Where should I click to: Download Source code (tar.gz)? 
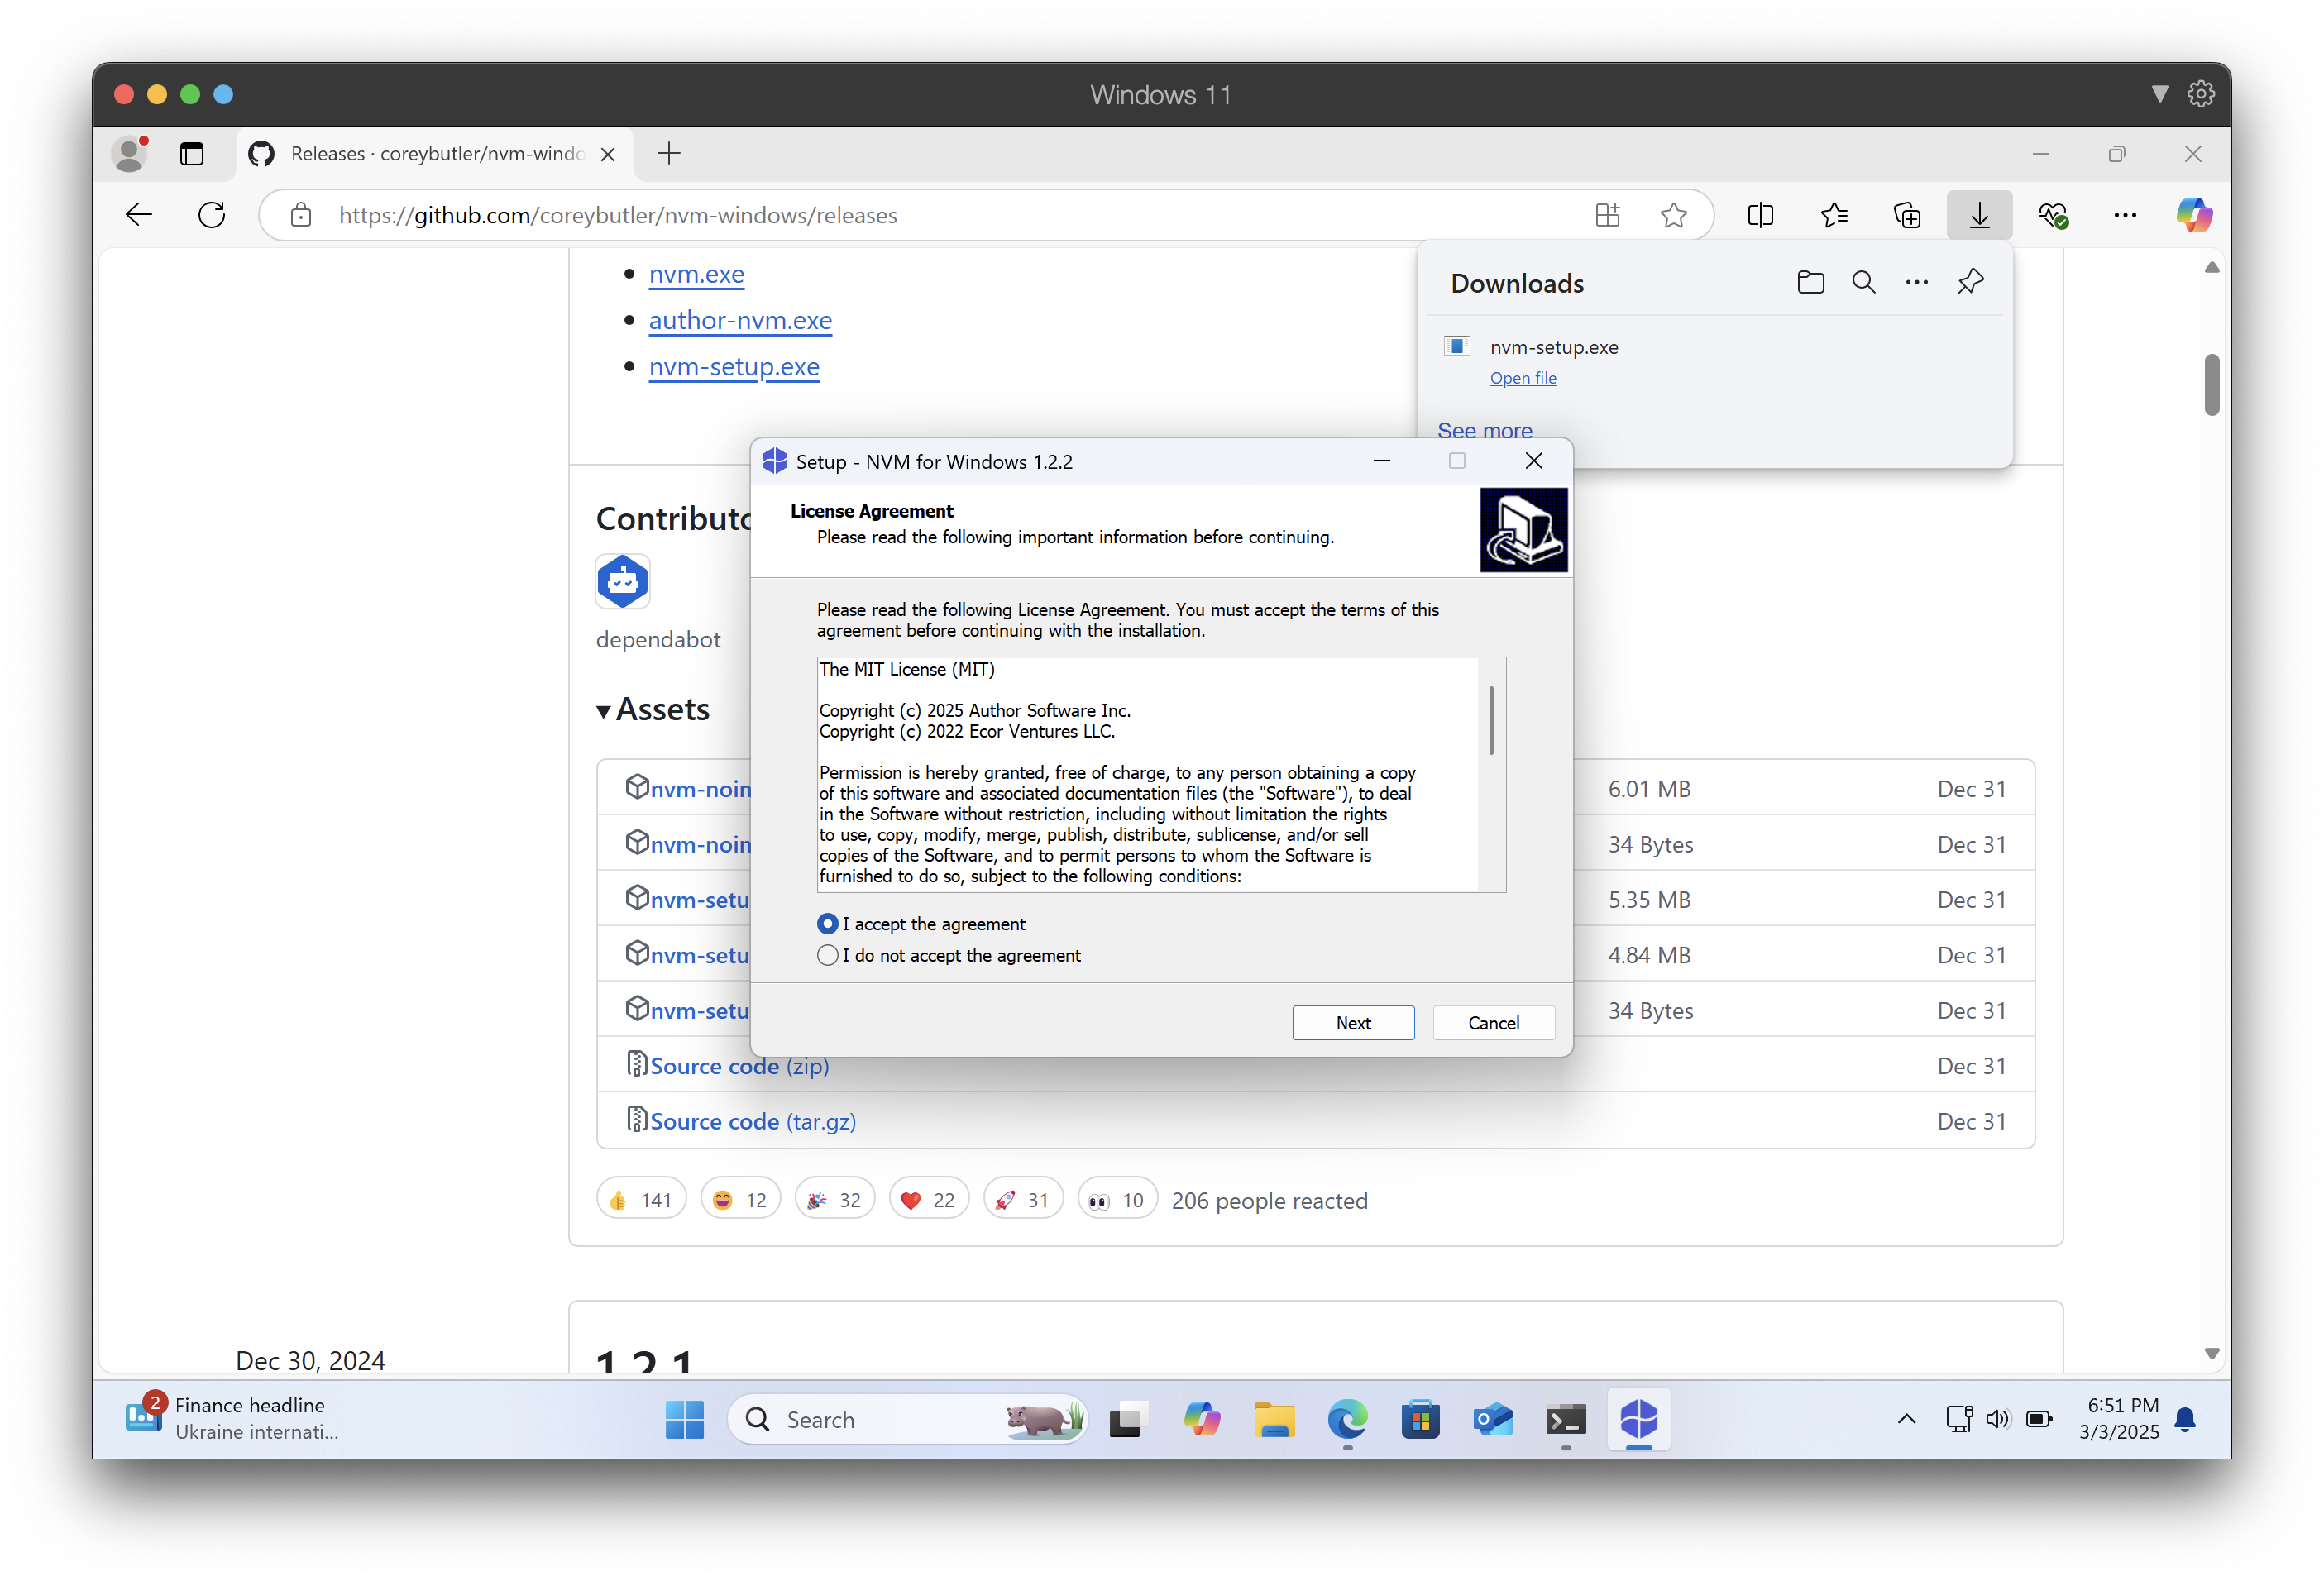(x=753, y=1121)
